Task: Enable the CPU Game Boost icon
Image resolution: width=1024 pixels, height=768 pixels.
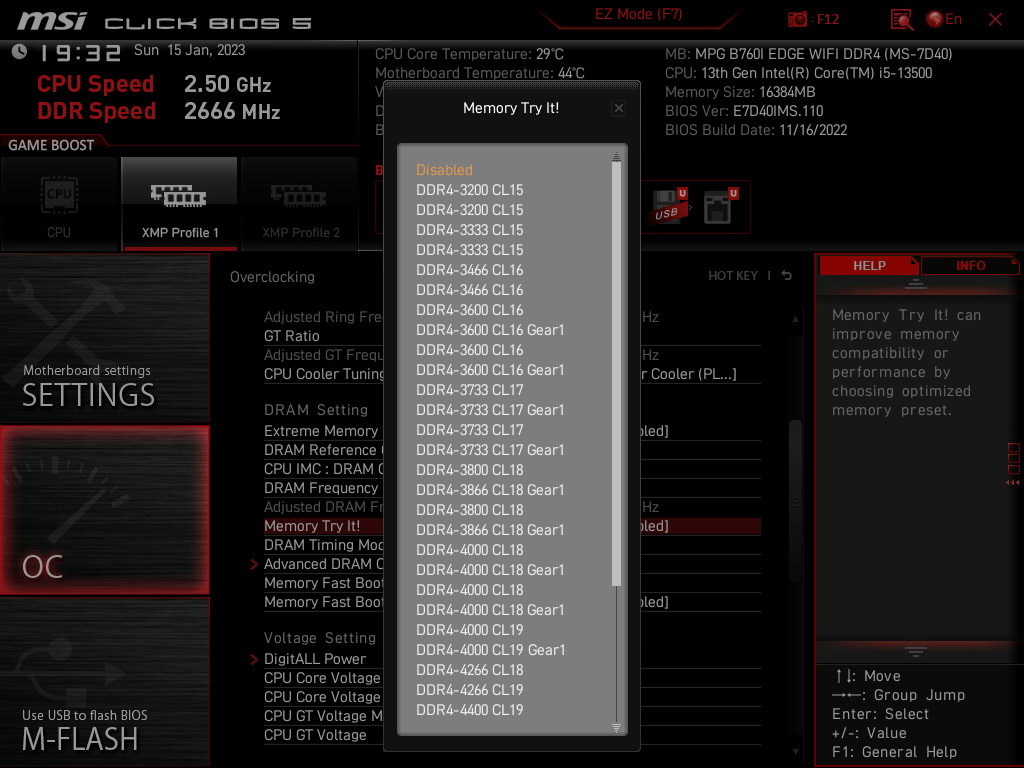Action: point(59,204)
